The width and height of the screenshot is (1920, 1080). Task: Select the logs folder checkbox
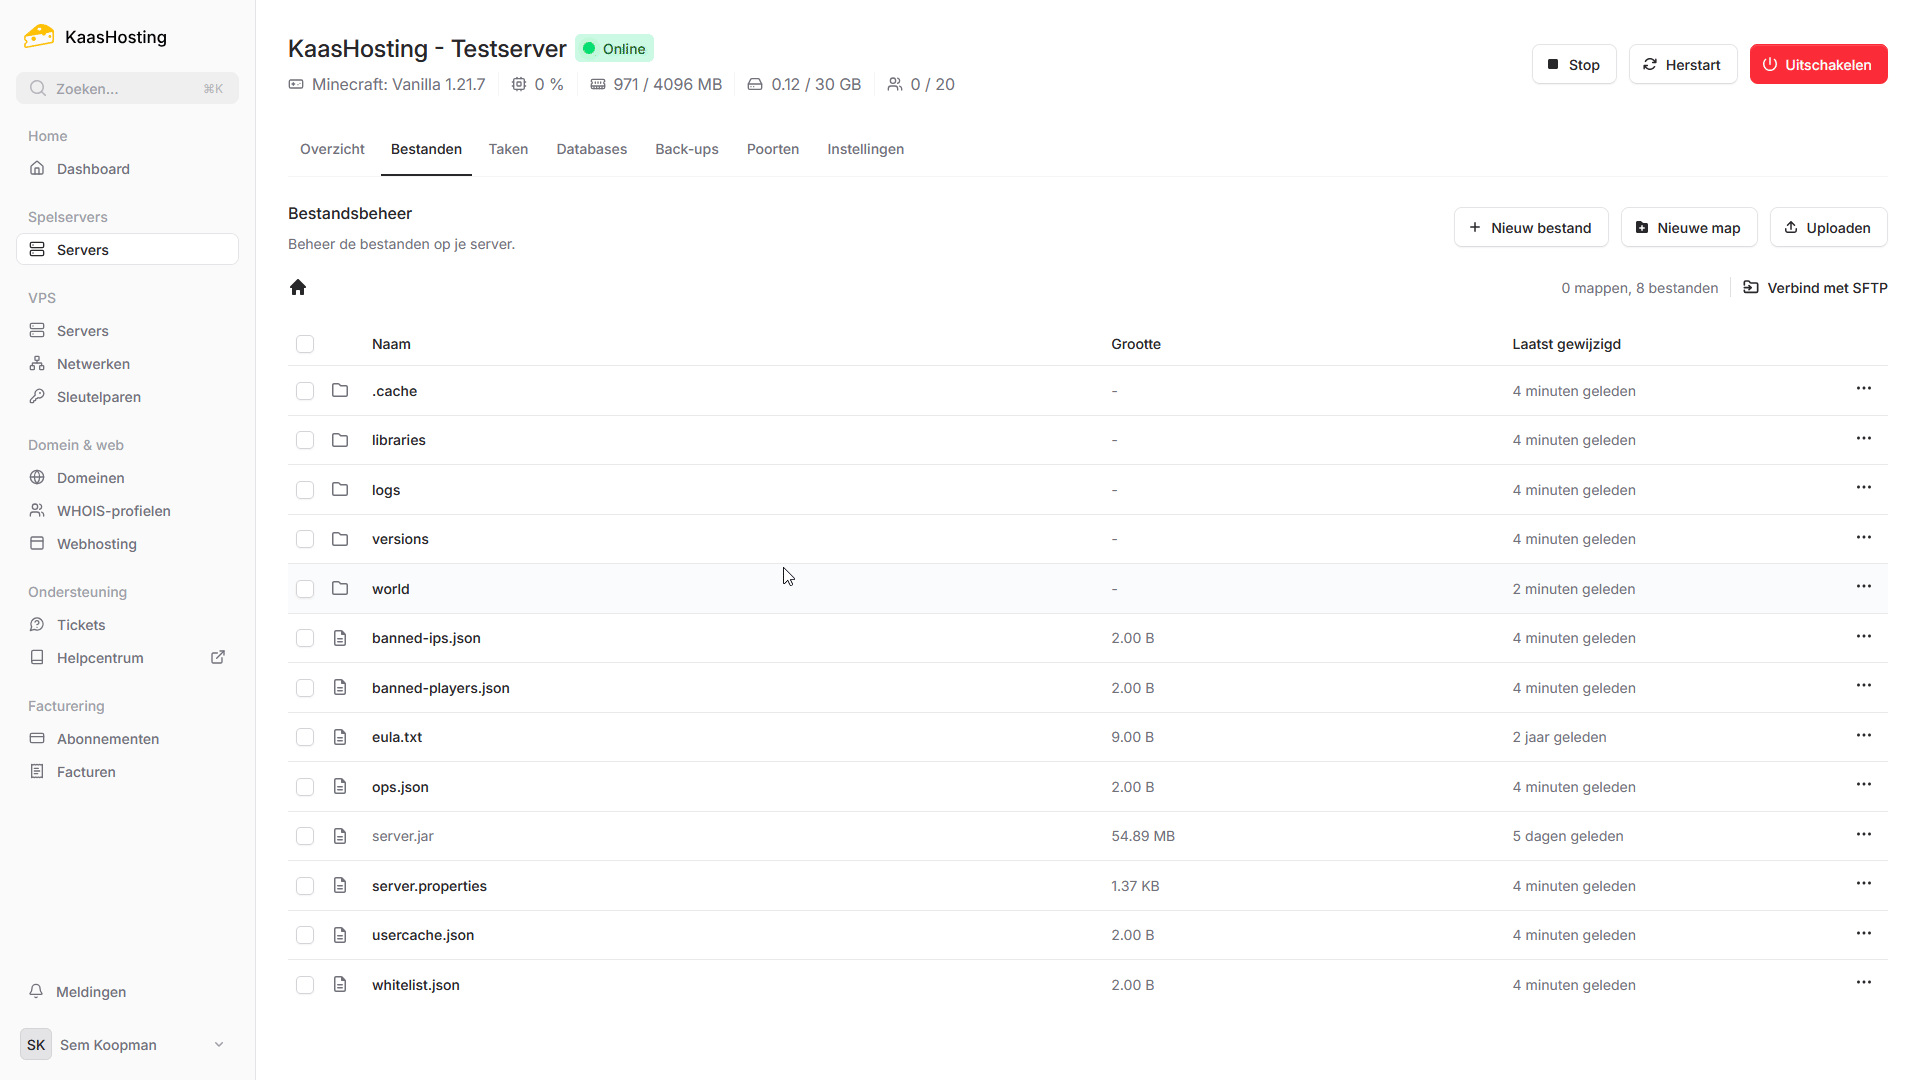305,490
